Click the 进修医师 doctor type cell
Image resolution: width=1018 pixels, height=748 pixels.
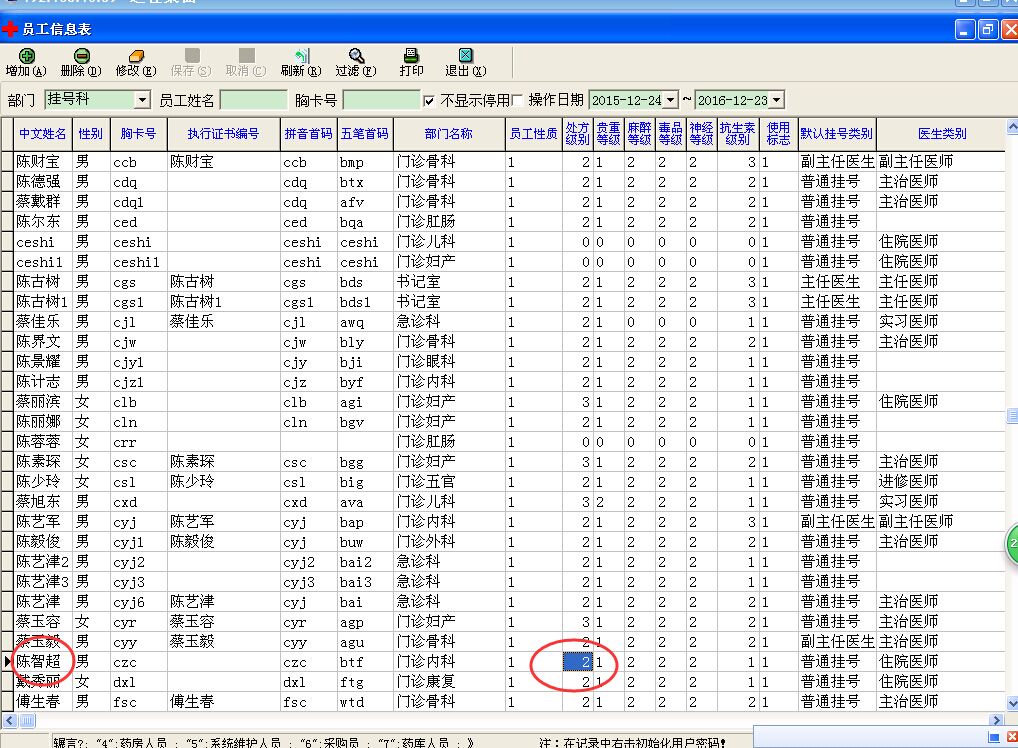(x=941, y=482)
